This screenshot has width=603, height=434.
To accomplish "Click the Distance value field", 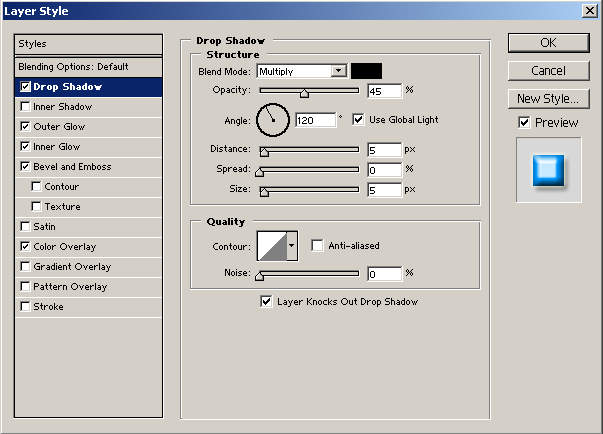I will tap(384, 150).
